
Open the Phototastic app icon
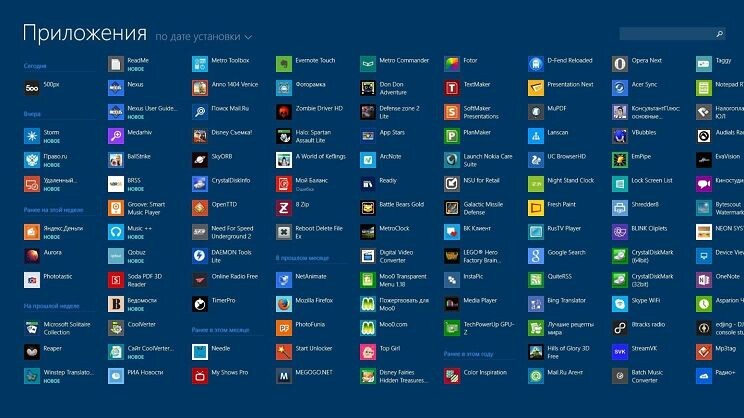pyautogui.click(x=32, y=280)
